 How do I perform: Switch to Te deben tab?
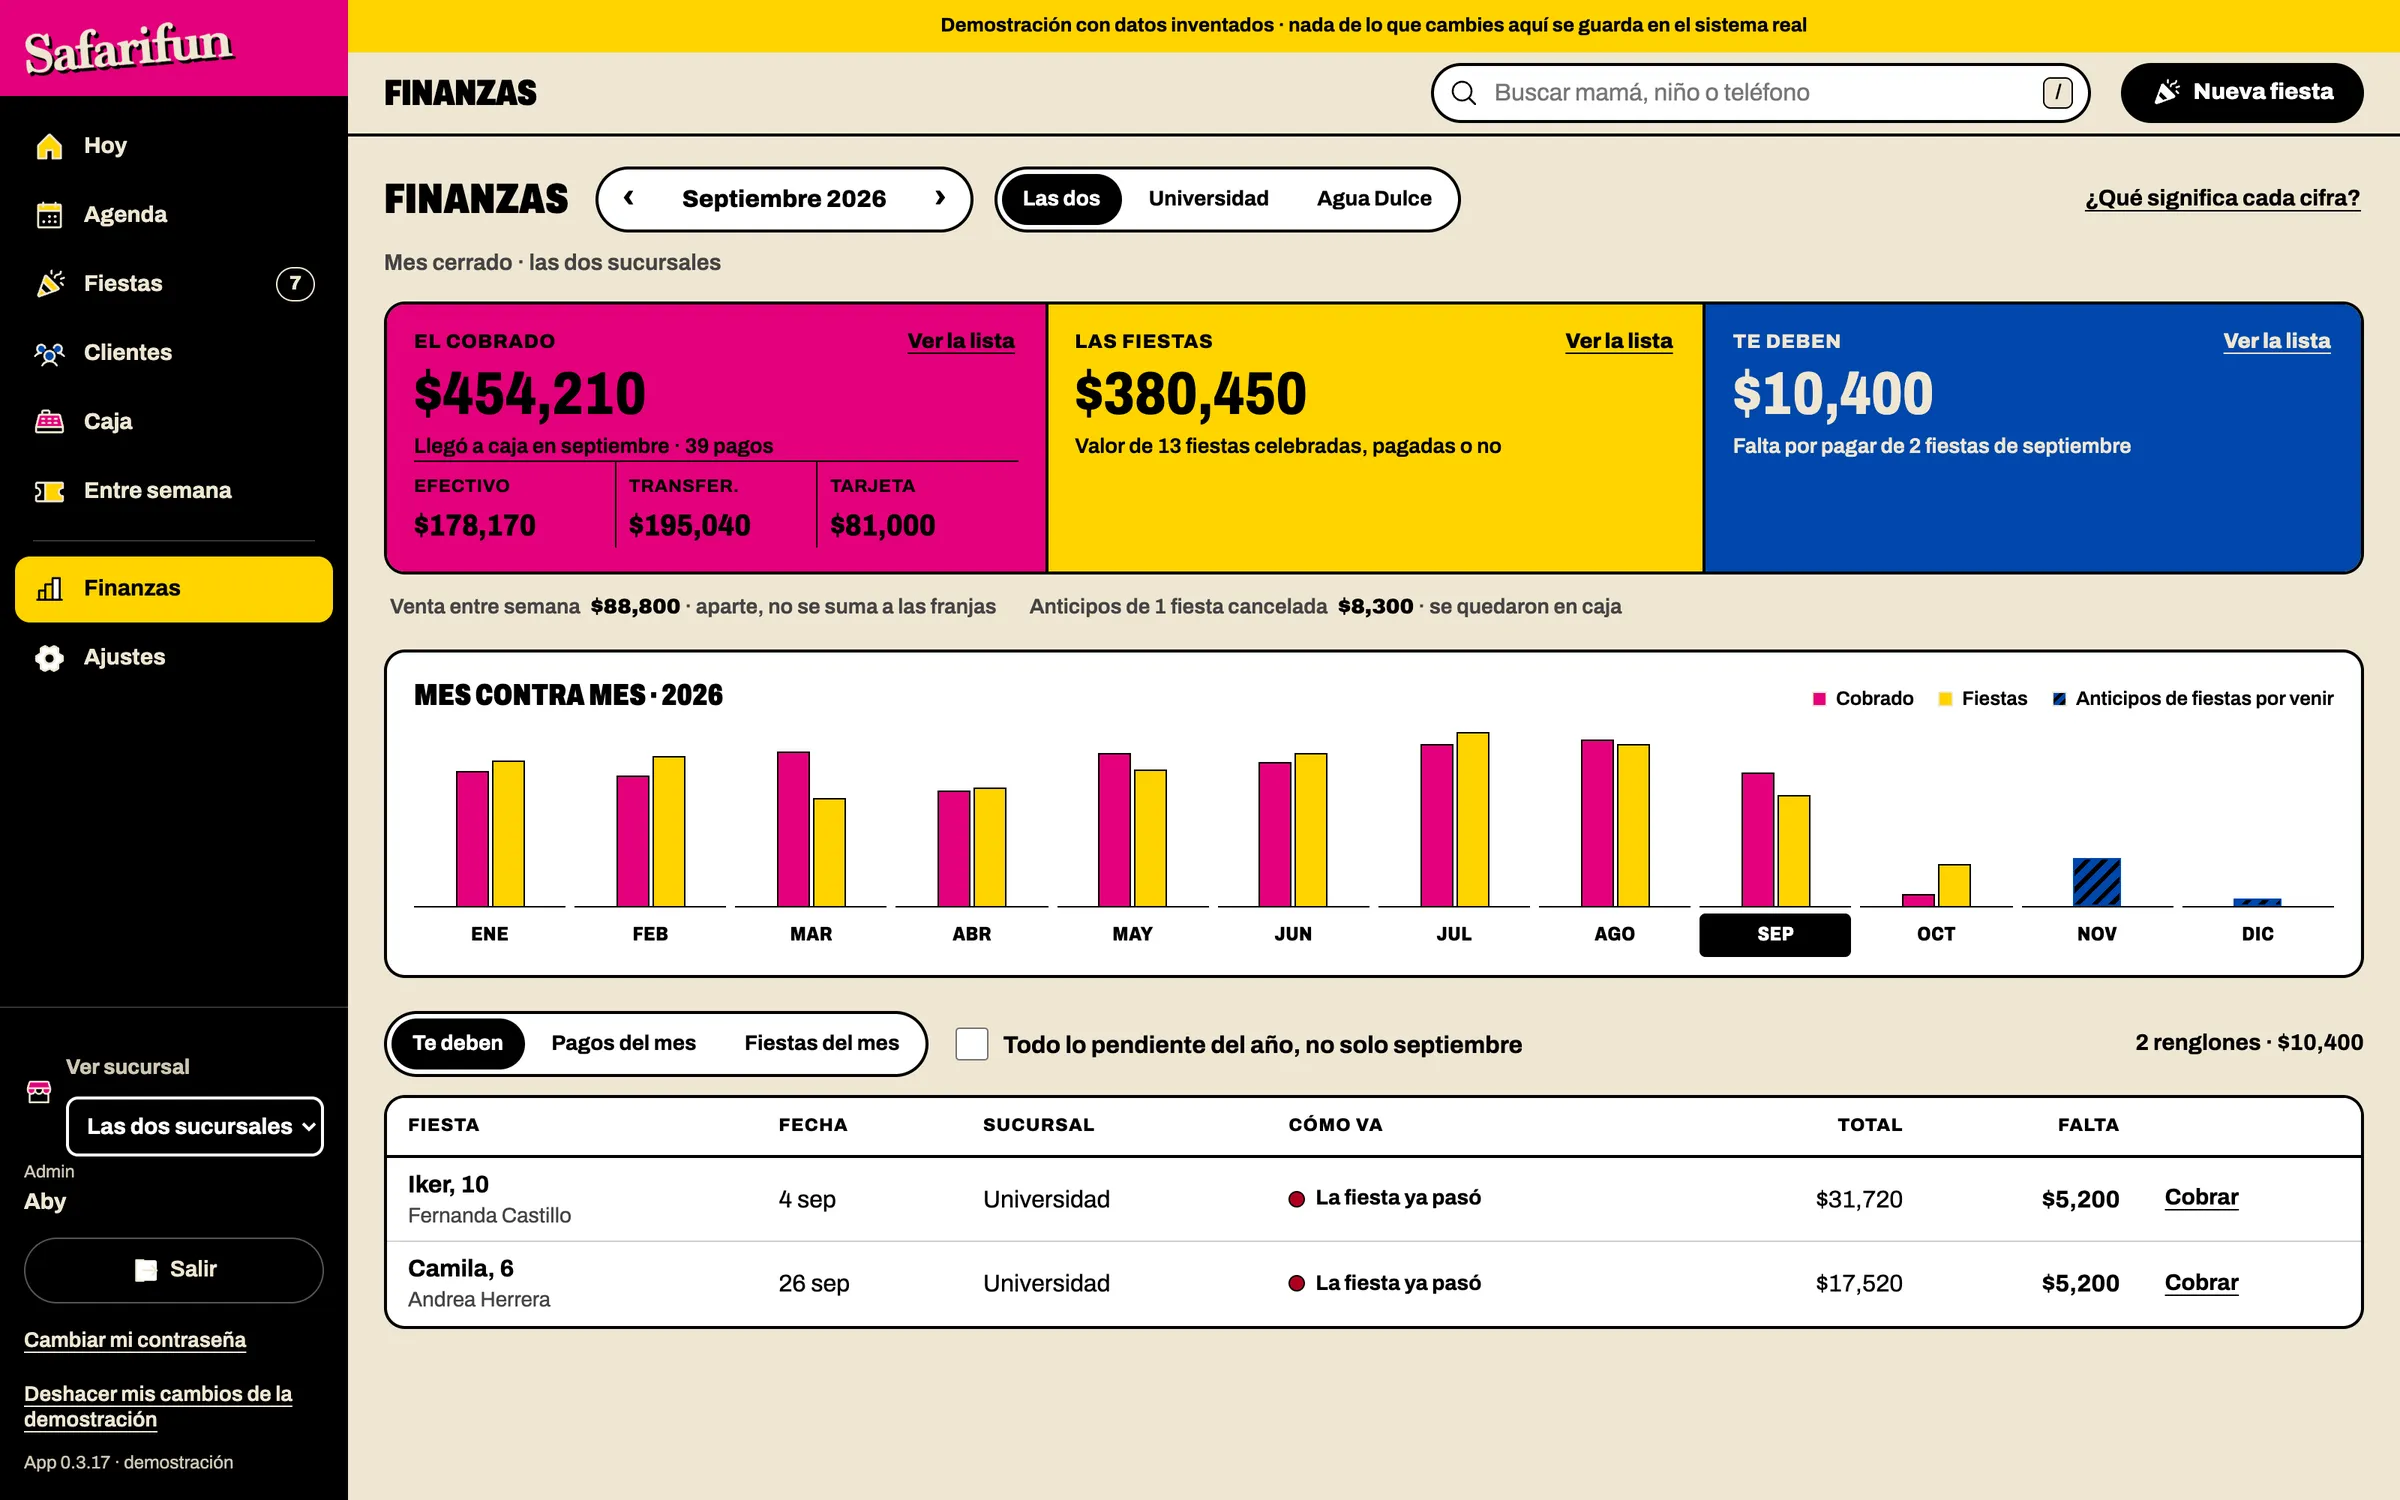coord(457,1044)
